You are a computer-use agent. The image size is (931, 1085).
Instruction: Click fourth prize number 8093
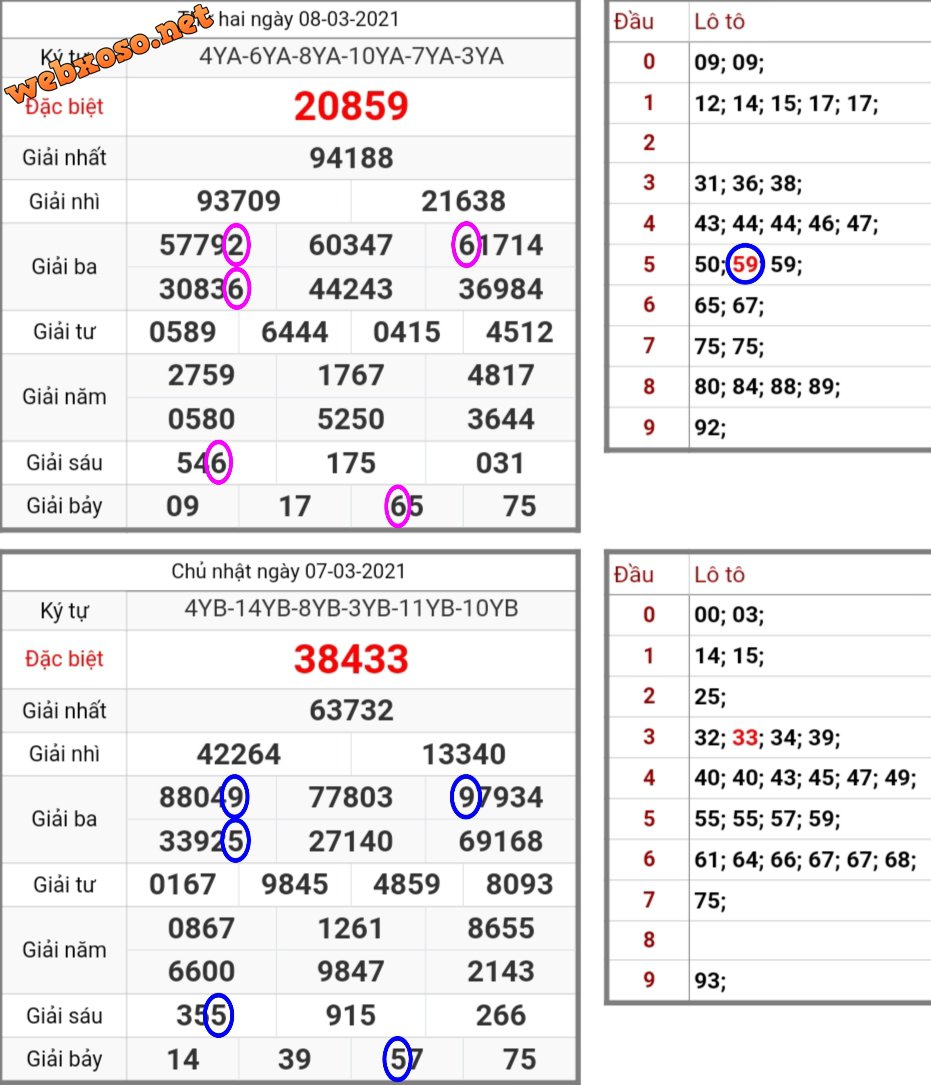pos(519,885)
